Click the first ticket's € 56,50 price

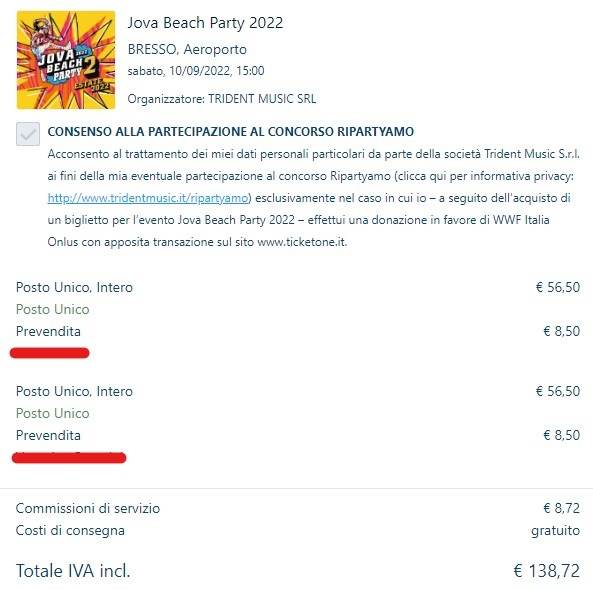[558, 287]
